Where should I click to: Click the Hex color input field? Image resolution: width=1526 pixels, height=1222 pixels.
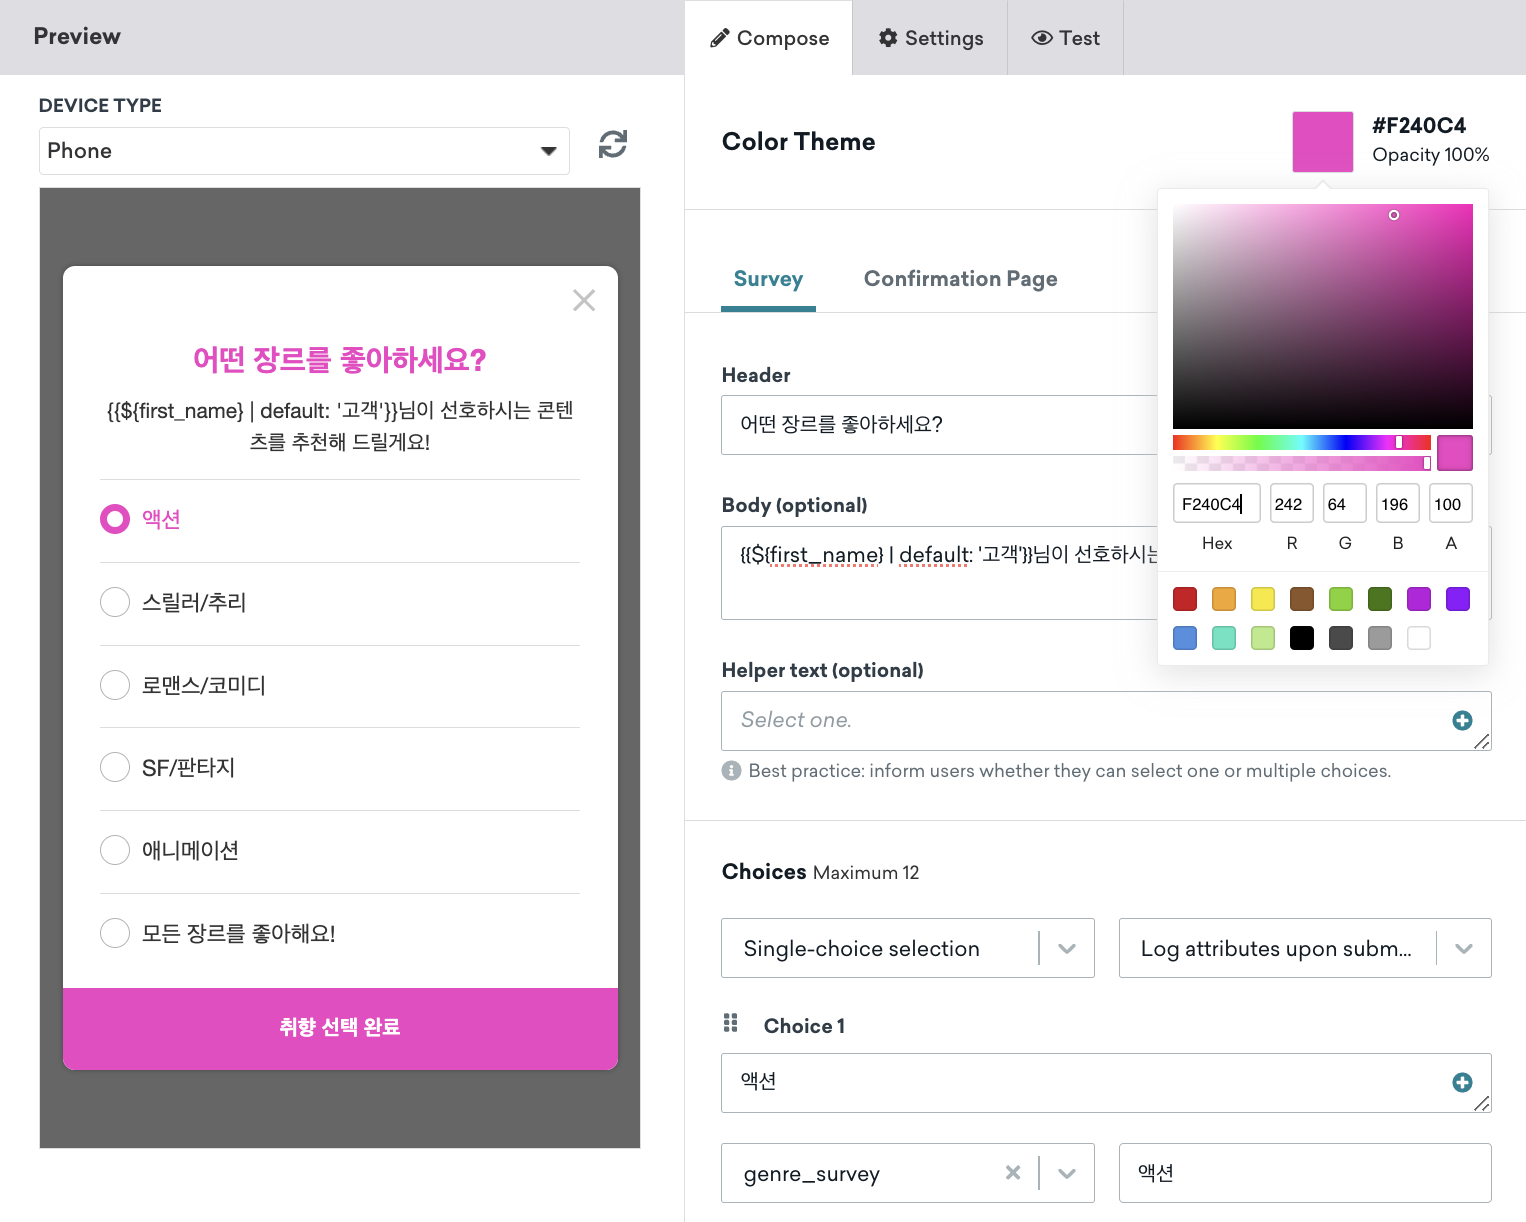tap(1217, 504)
